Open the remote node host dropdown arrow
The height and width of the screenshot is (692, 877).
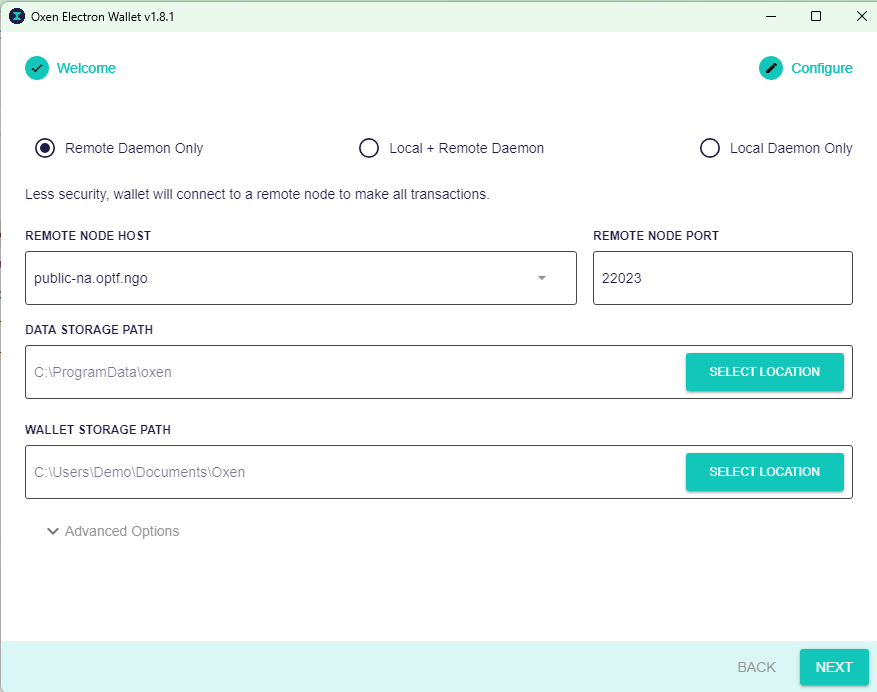(541, 278)
